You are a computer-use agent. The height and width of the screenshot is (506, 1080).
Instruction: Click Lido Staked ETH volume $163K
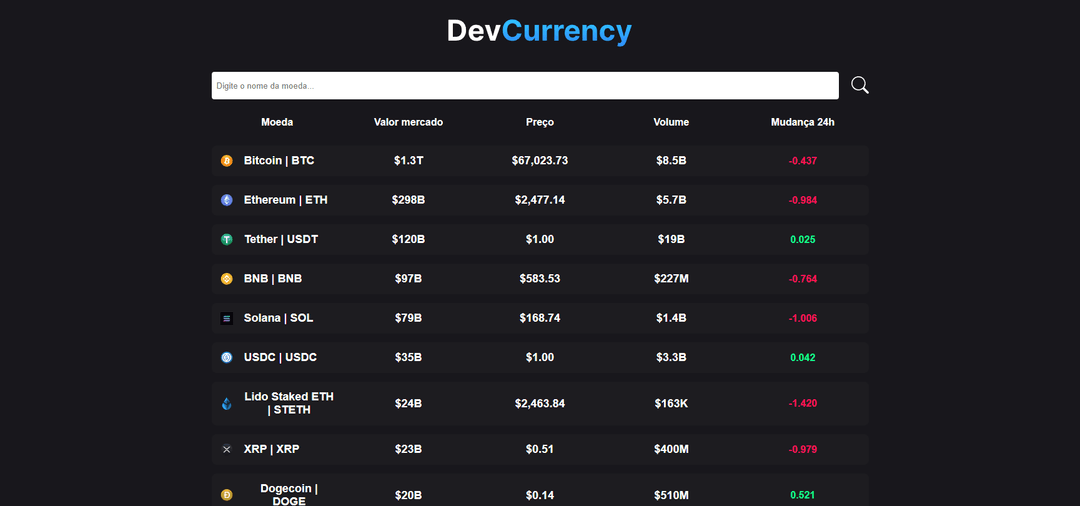pos(672,403)
